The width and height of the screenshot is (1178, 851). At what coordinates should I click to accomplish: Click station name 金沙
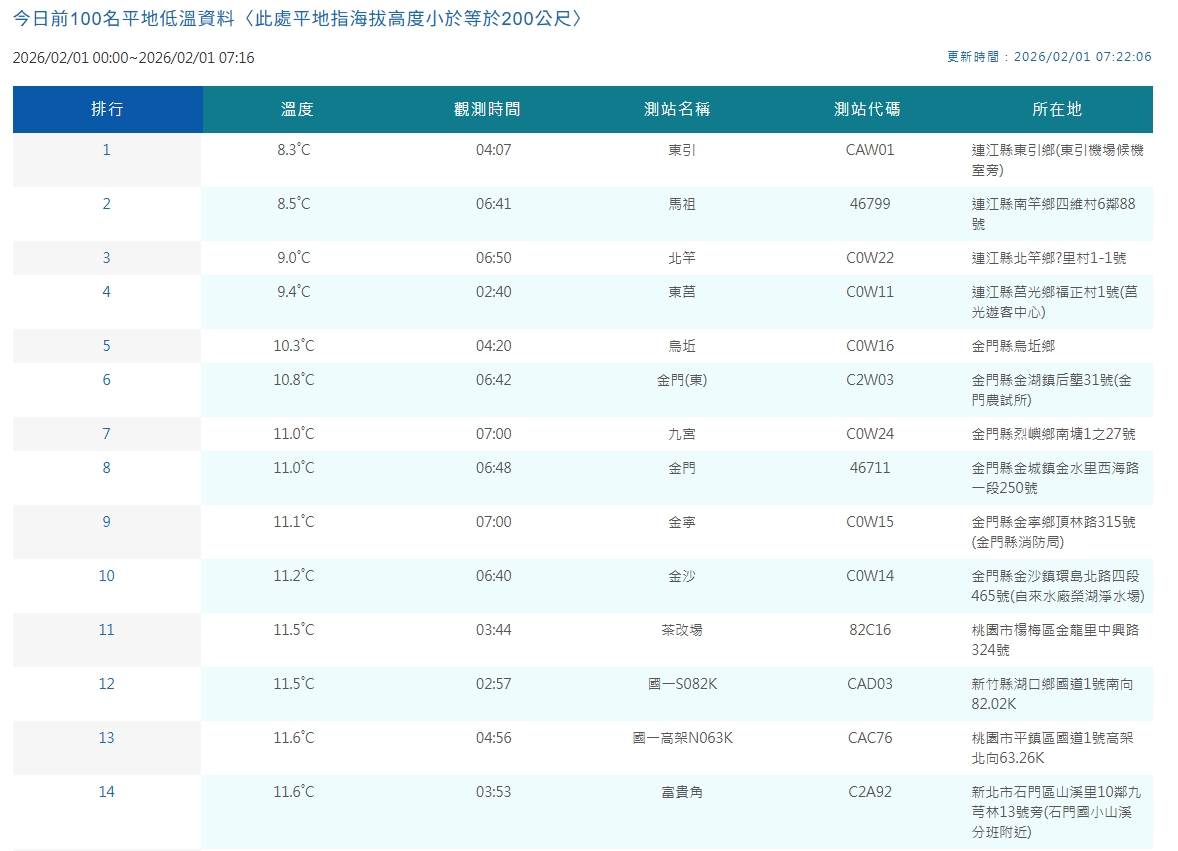682,576
